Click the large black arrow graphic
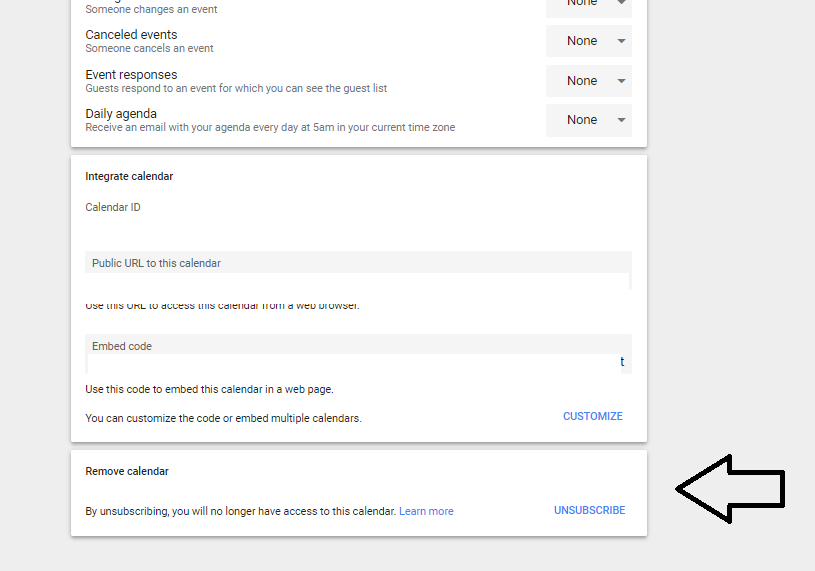 (730, 489)
